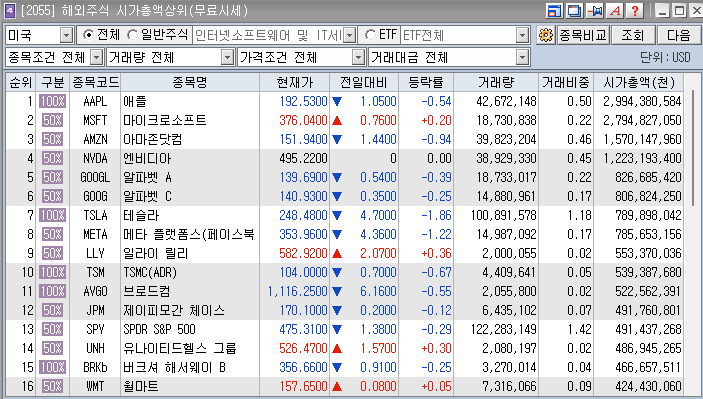Click the 50% margin badge in GOOGL row
The height and width of the screenshot is (399, 703).
point(52,178)
